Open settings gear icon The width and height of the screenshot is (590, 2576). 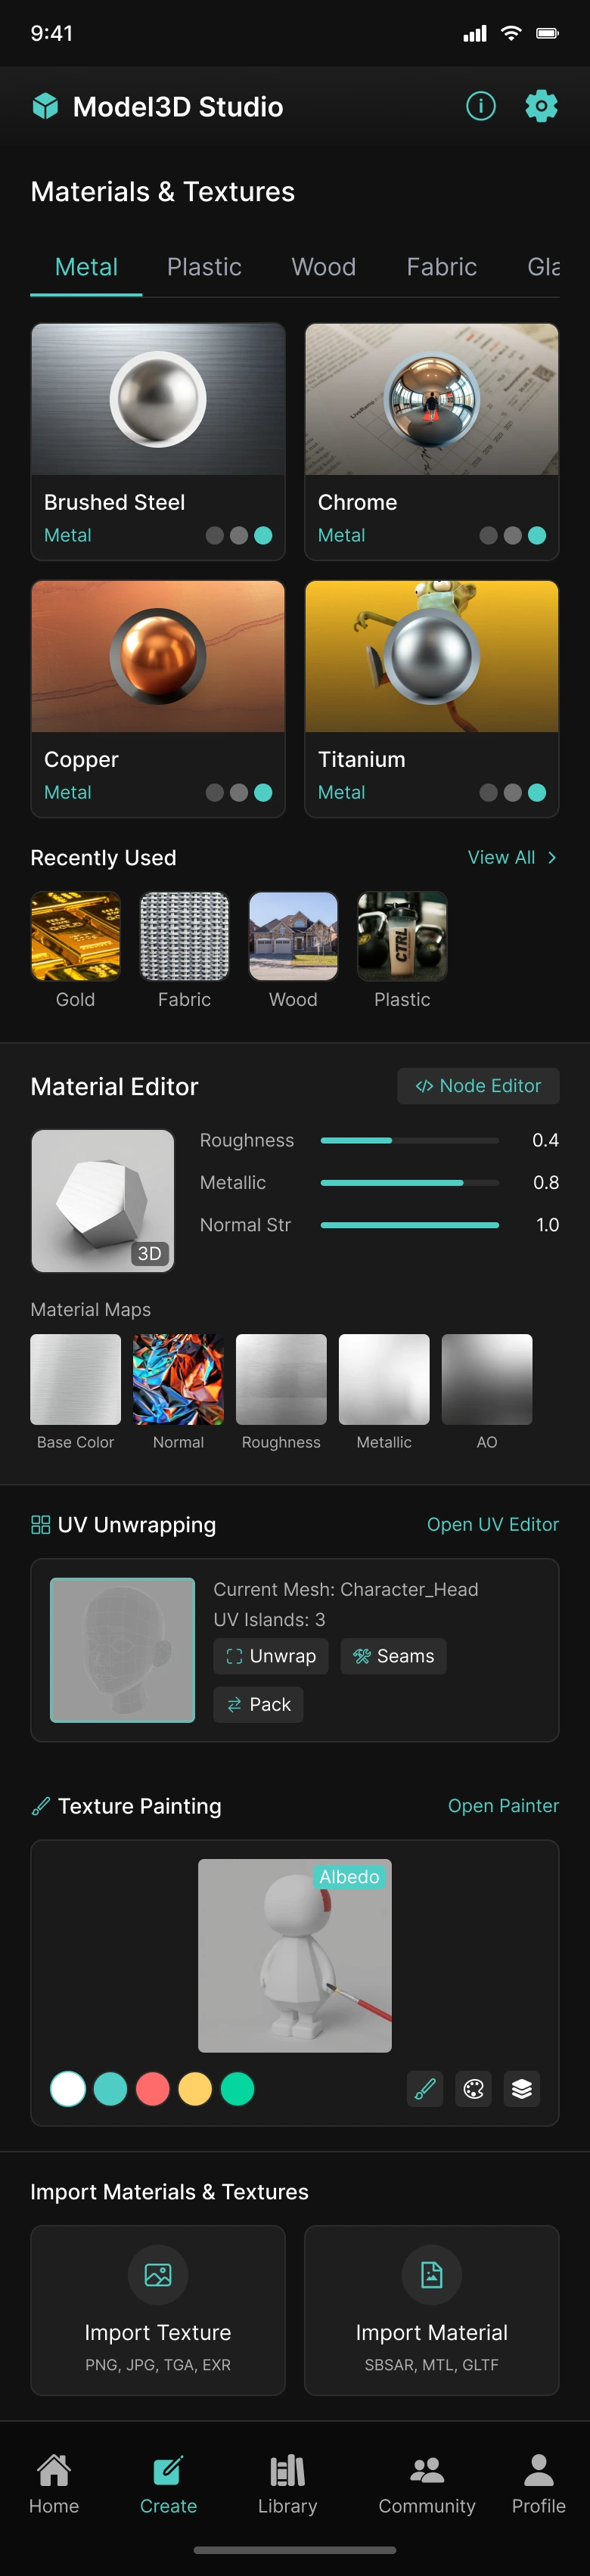pyautogui.click(x=541, y=106)
